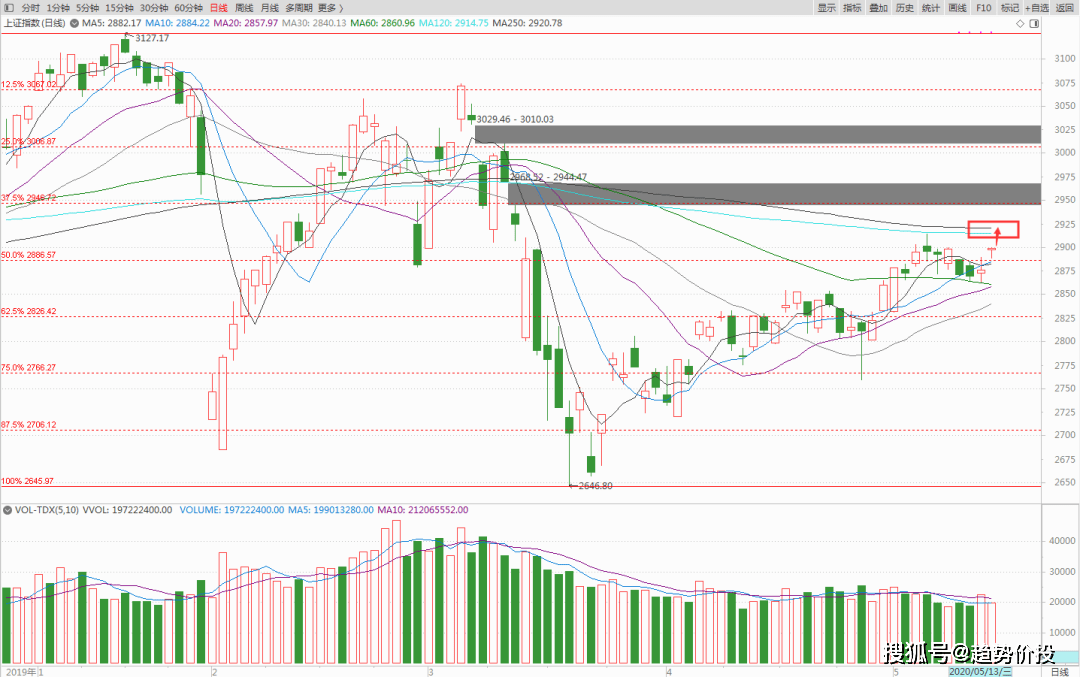This screenshot has width=1080, height=677.
Task: Click the red upward arrow annotation
Action: coord(996,236)
